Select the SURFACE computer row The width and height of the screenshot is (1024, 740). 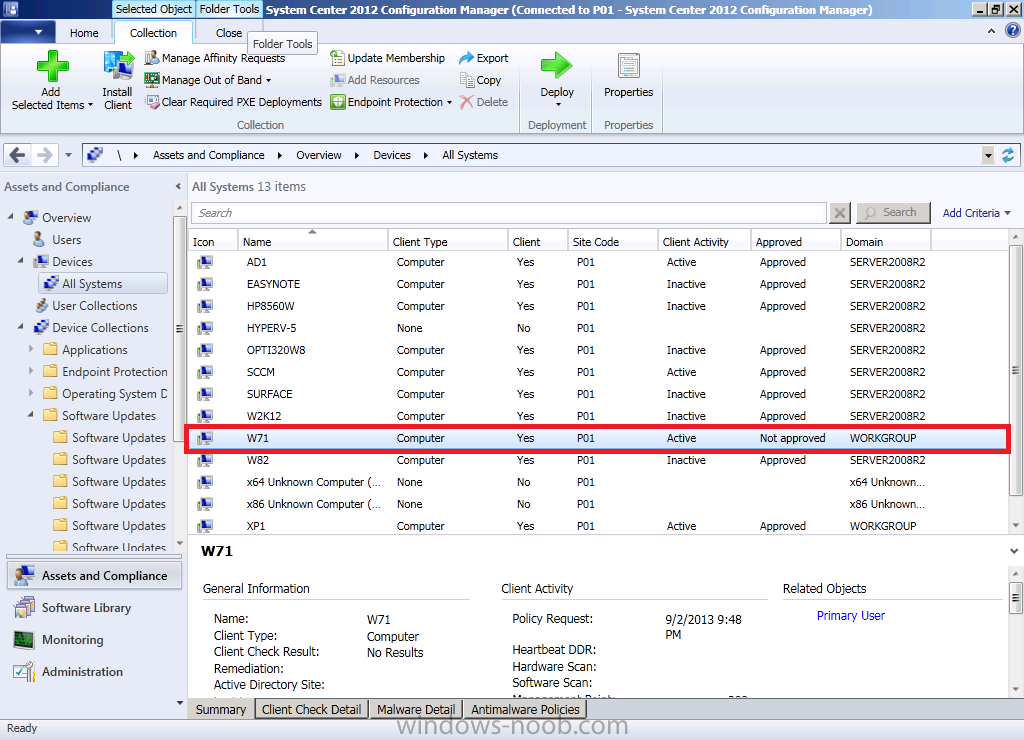[599, 394]
